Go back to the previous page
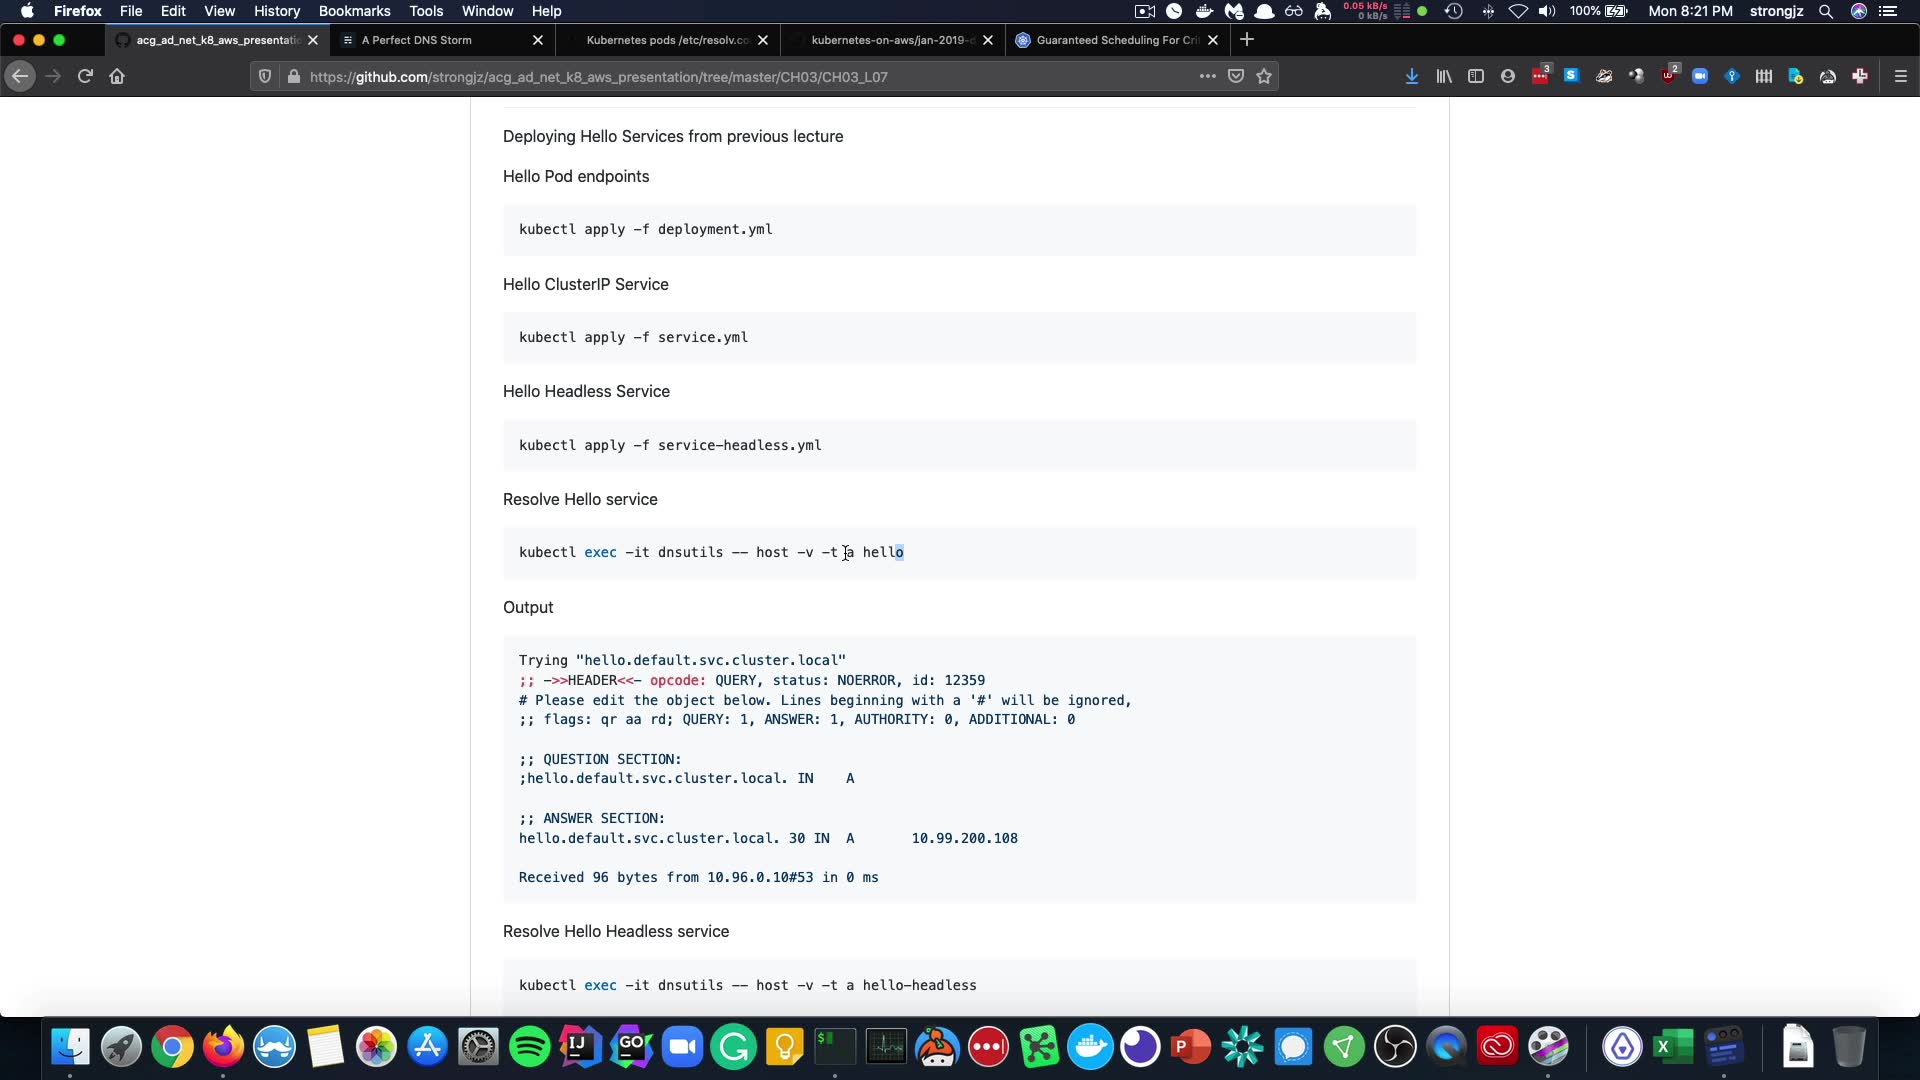Screen dimensions: 1920x1080 click(x=20, y=77)
